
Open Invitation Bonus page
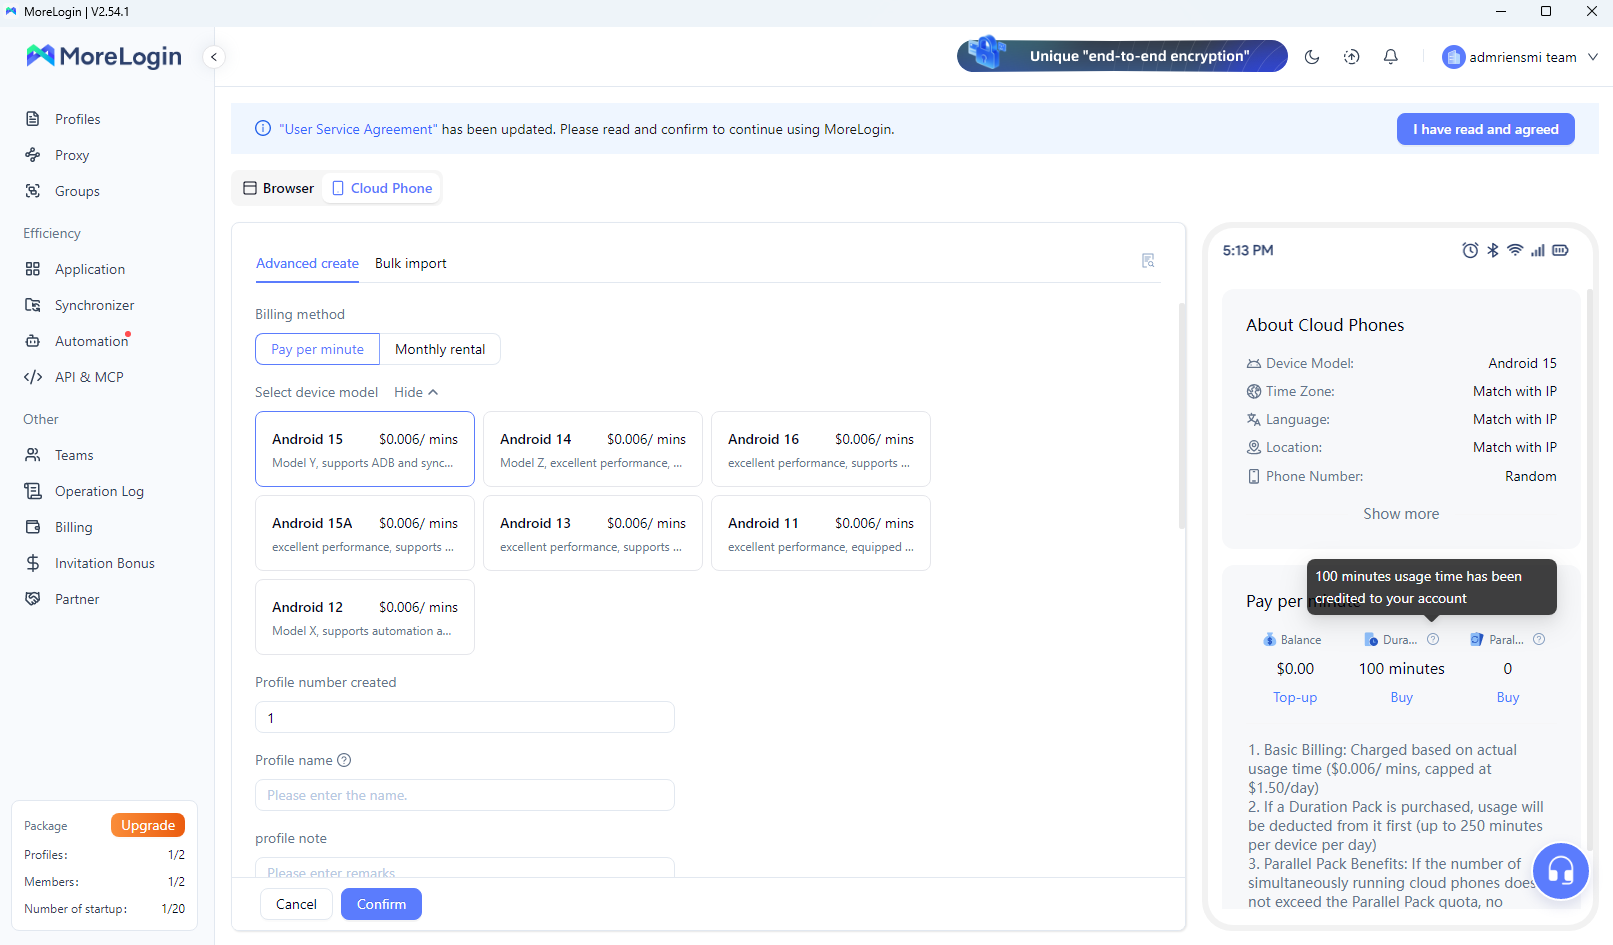coord(104,563)
